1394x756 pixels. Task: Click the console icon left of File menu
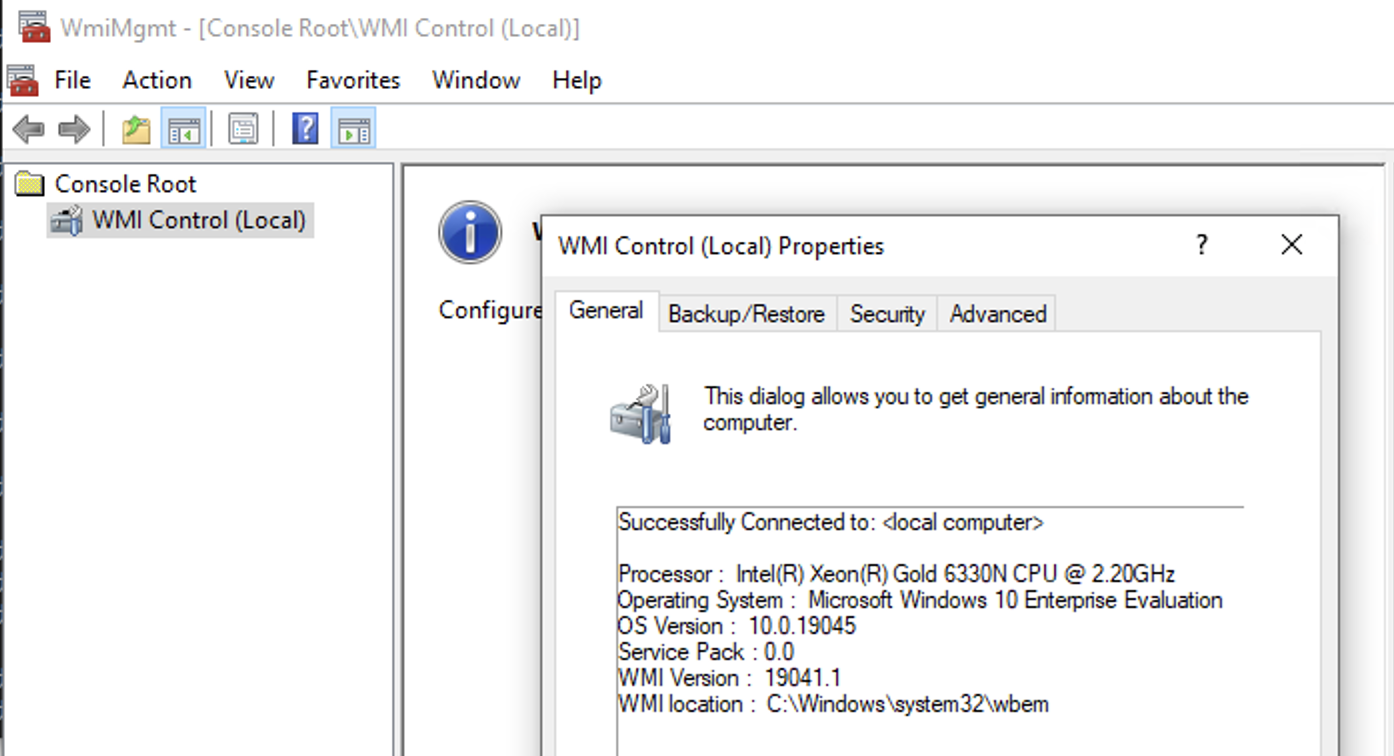(x=22, y=80)
